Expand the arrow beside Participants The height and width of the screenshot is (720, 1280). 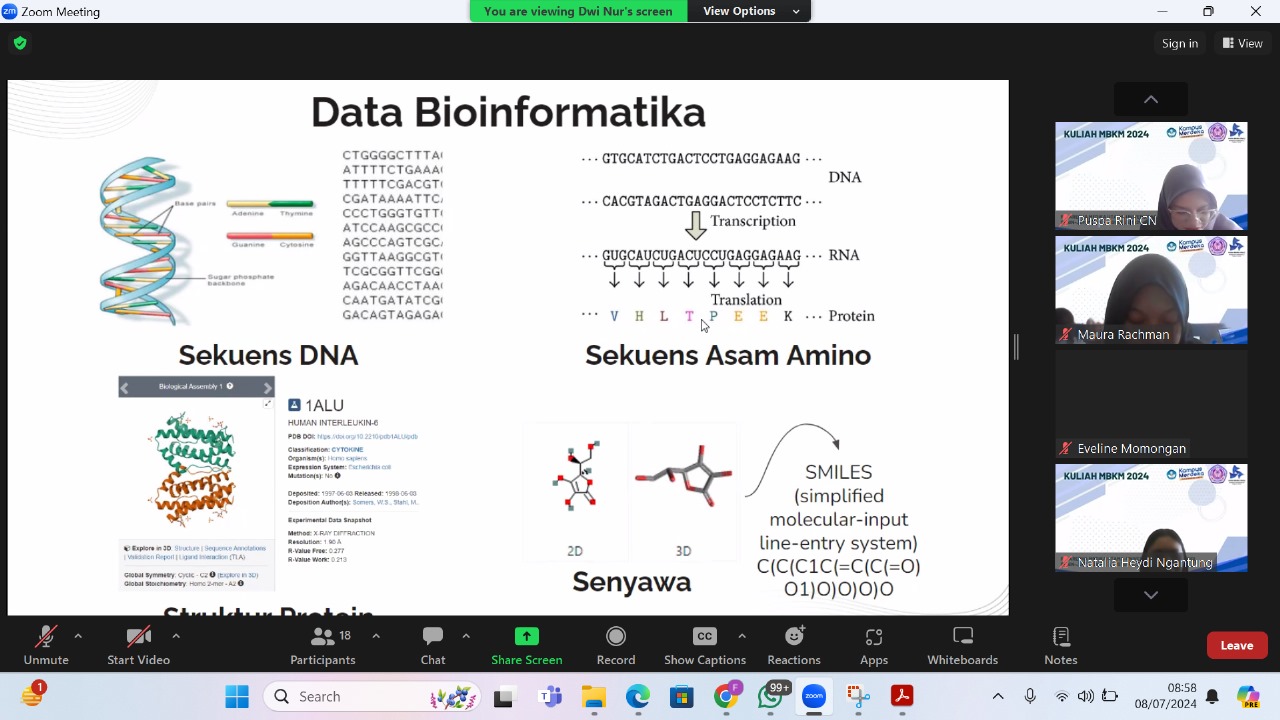click(x=376, y=636)
